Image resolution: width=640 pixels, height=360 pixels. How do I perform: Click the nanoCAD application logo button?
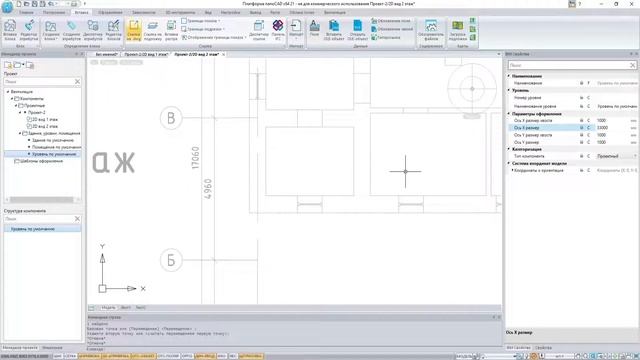tap(7, 7)
